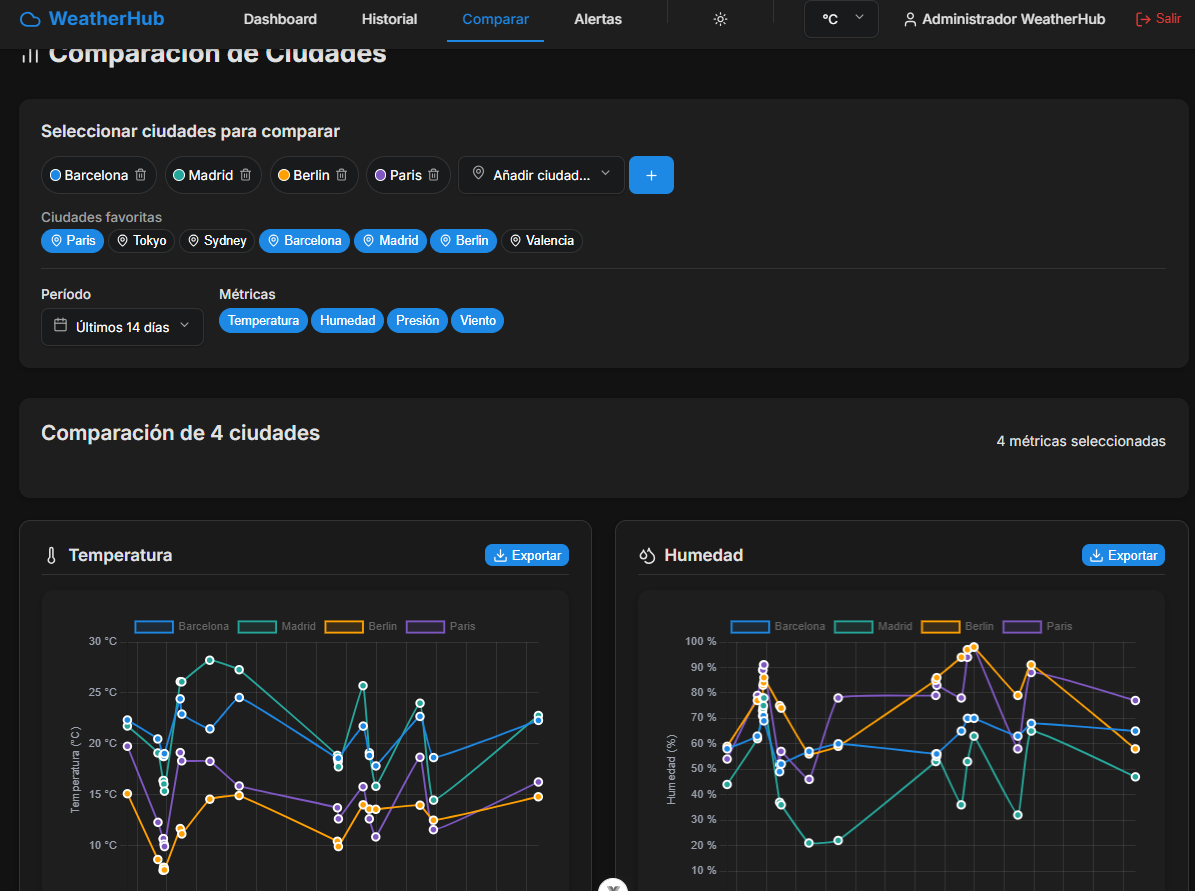Open the Administrador WeatherHub user profile
The width and height of the screenshot is (1195, 891).
tap(1004, 19)
